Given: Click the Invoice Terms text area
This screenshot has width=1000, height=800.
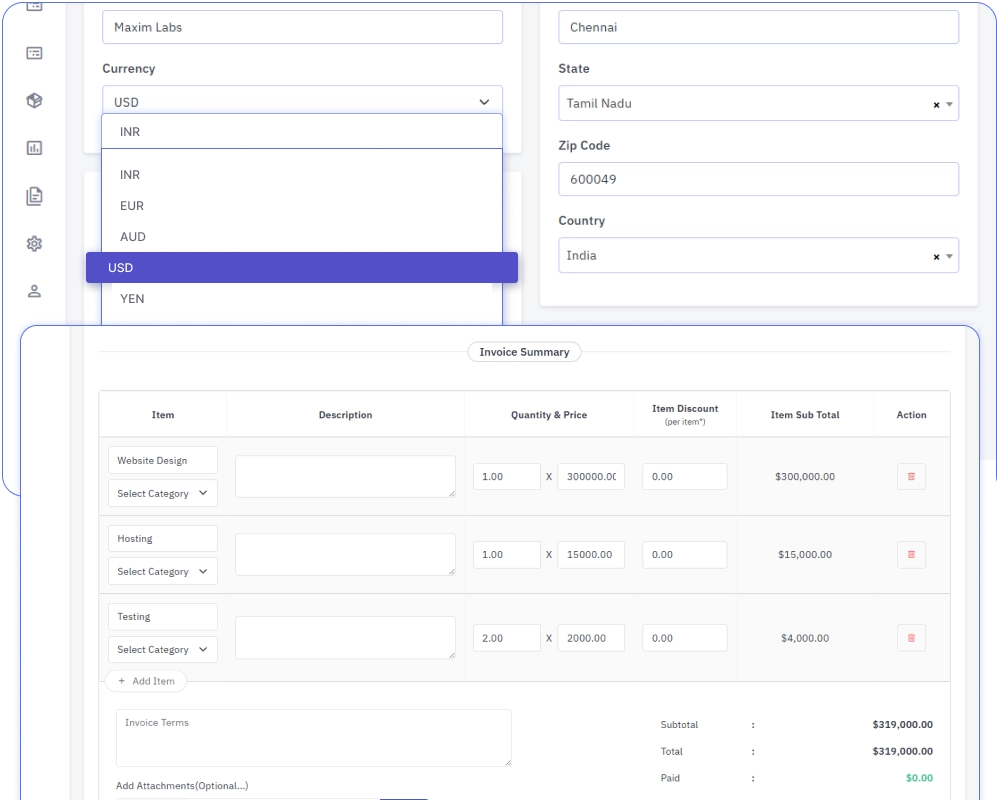Looking at the screenshot, I should (x=314, y=737).
